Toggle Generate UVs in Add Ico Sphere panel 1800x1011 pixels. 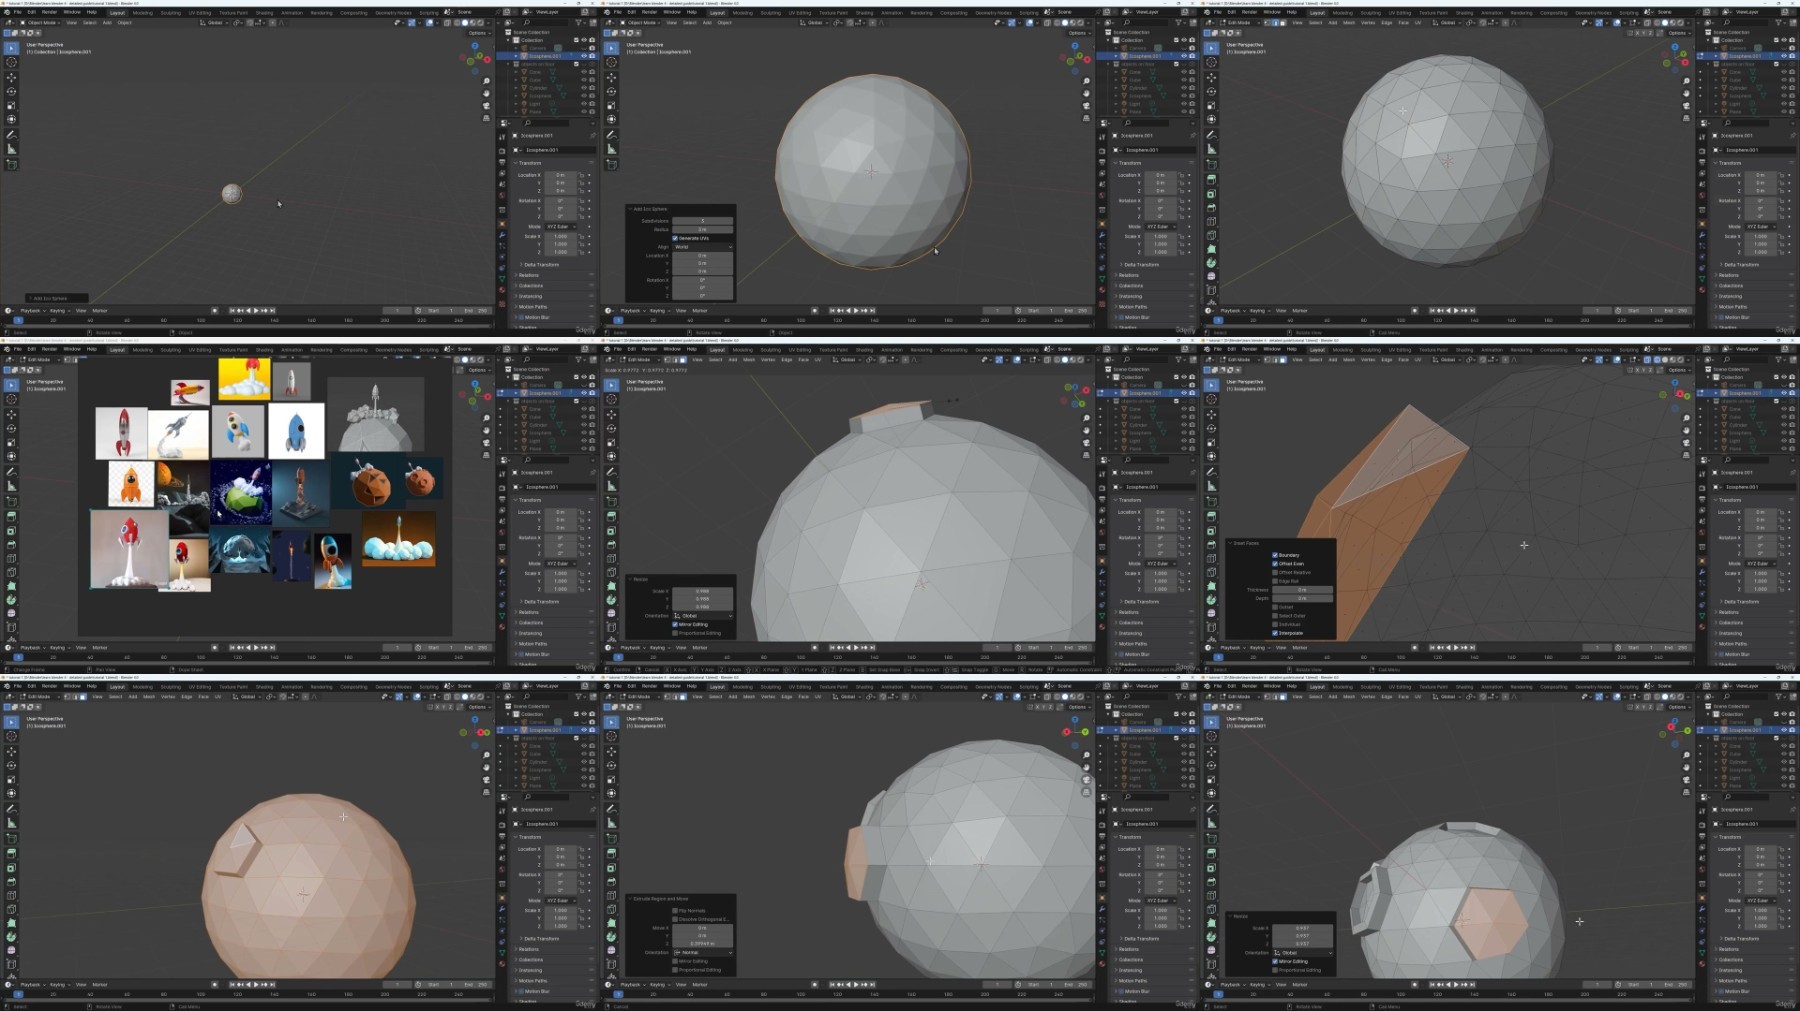tap(675, 238)
